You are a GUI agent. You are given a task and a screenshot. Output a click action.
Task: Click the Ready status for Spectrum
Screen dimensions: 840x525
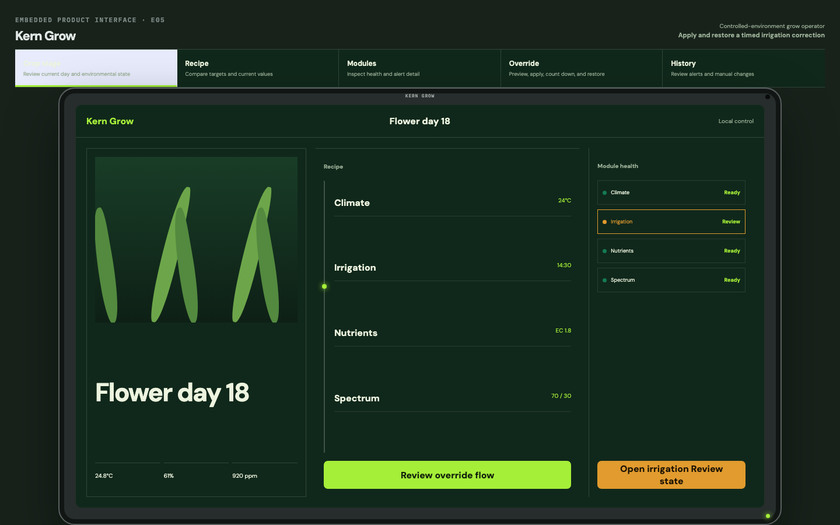(x=732, y=280)
